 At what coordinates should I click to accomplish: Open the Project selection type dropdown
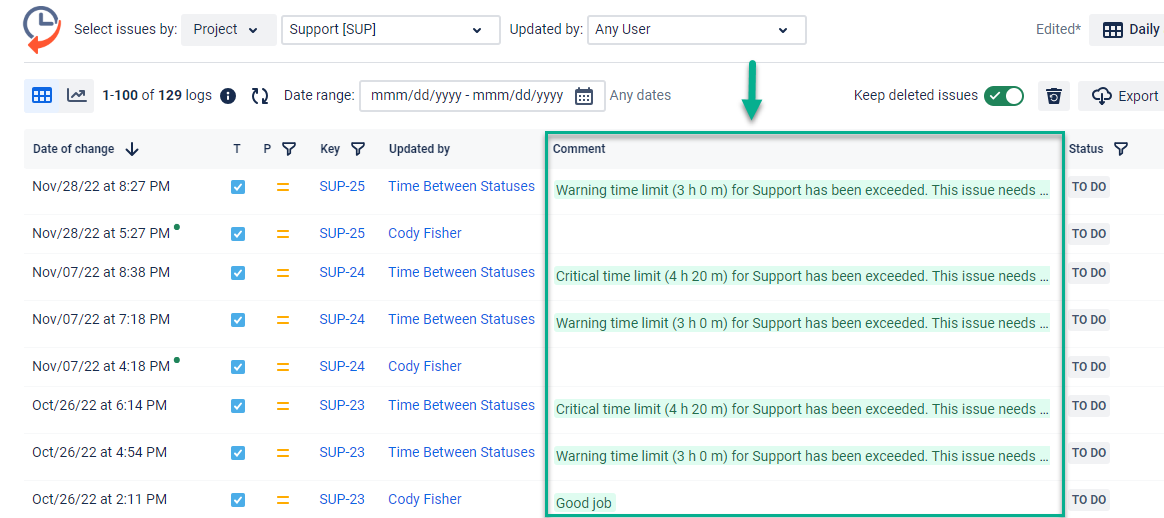point(229,30)
